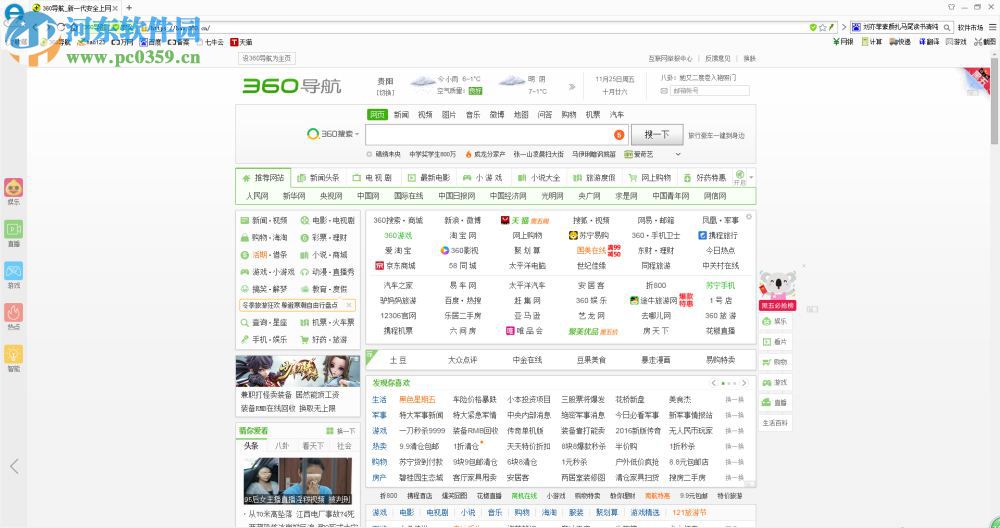This screenshot has width=1000, height=528.
Task: Click the search magnifier in toolbar search box
Action: point(947,27)
